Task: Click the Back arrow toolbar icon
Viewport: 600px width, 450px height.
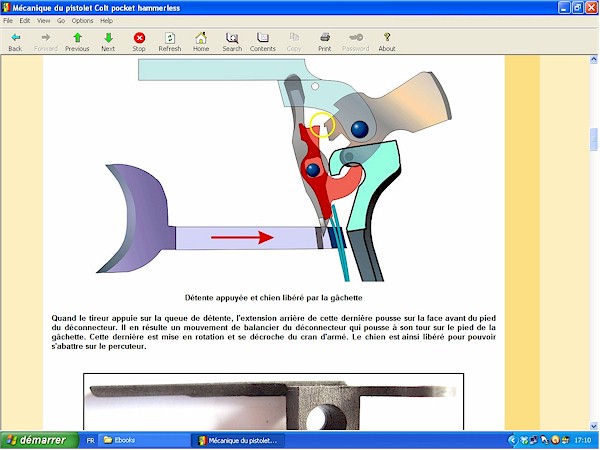Action: [x=14, y=41]
